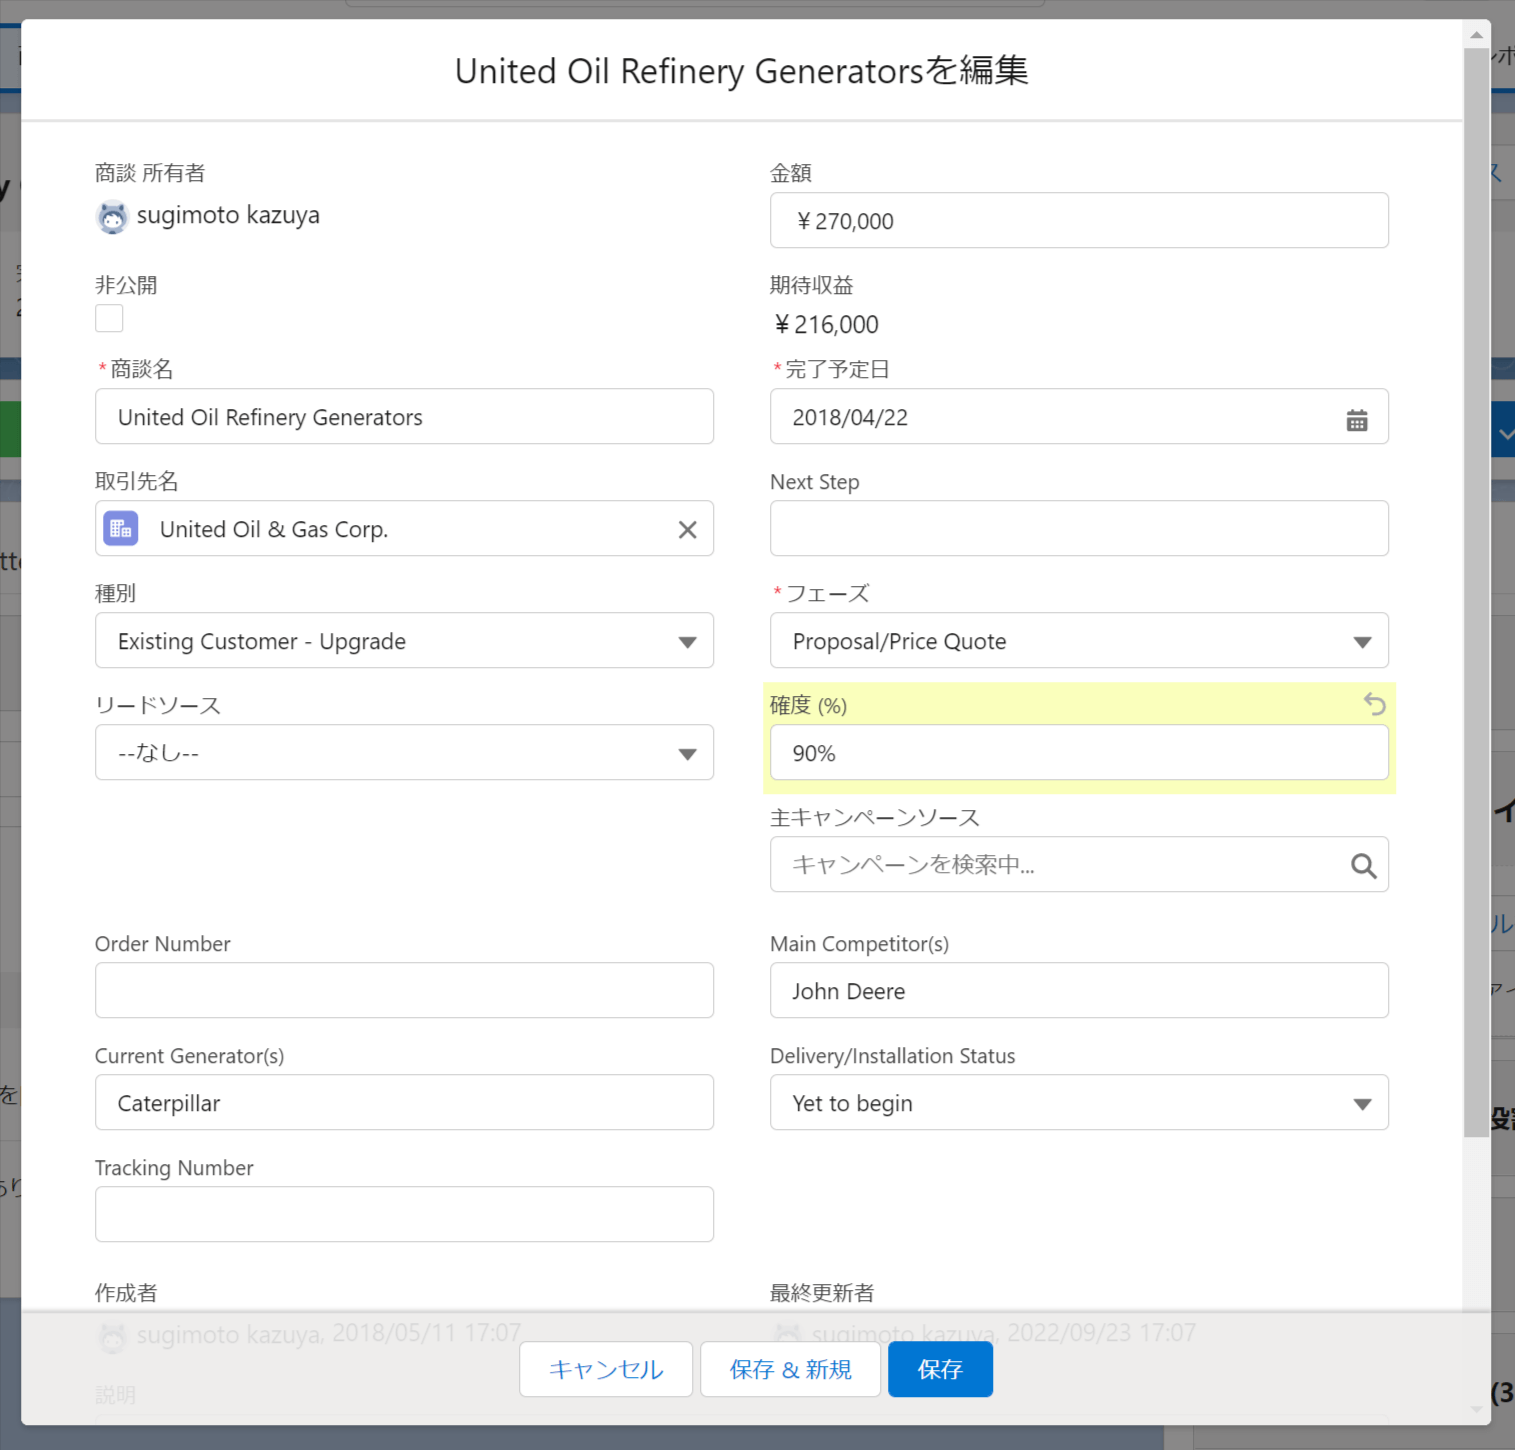
Task: Click the United Oil & Gas account icon
Action: point(121,529)
